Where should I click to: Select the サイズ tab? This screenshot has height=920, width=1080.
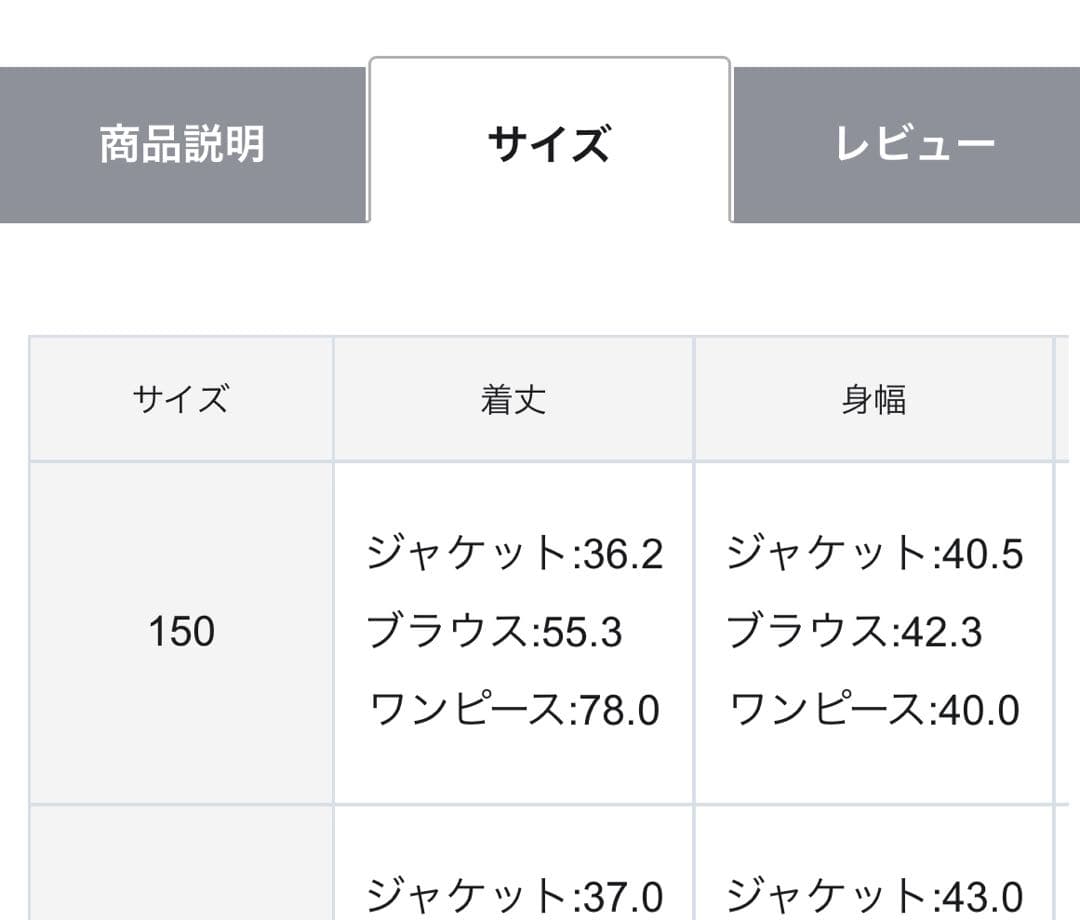coord(549,144)
